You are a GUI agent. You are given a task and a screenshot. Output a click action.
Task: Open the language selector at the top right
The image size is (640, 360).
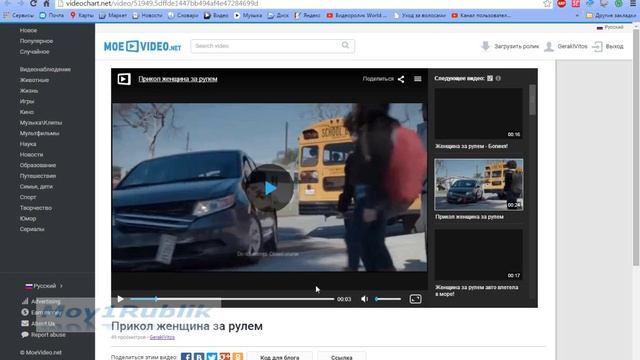(x=610, y=27)
